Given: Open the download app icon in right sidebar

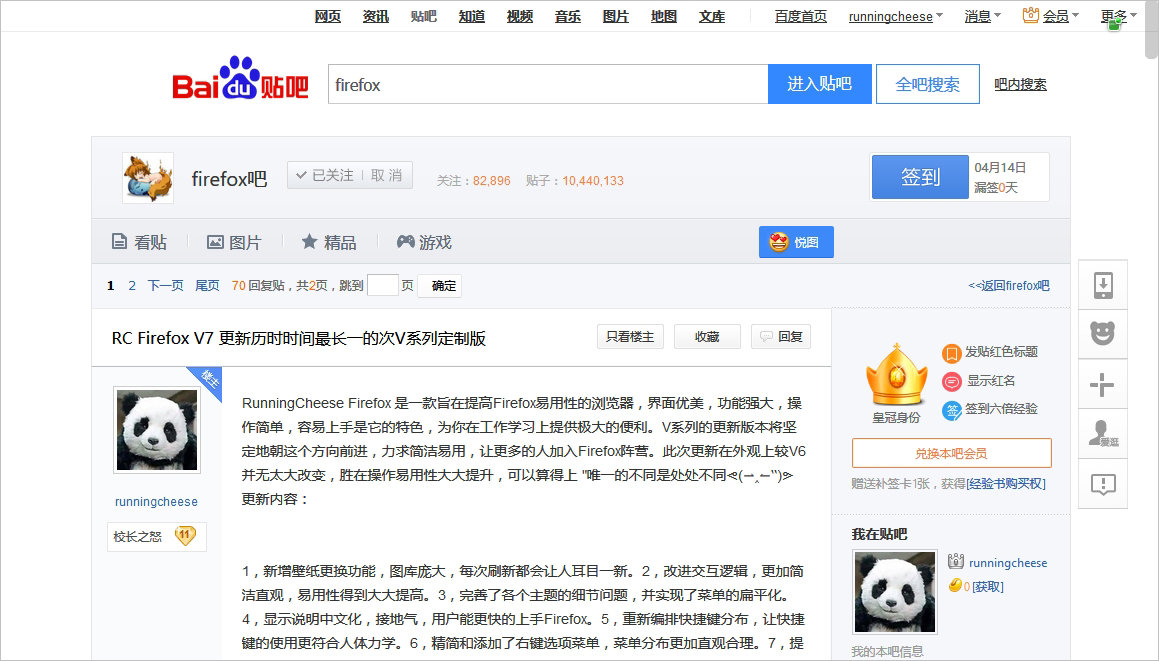Looking at the screenshot, I should (x=1103, y=285).
